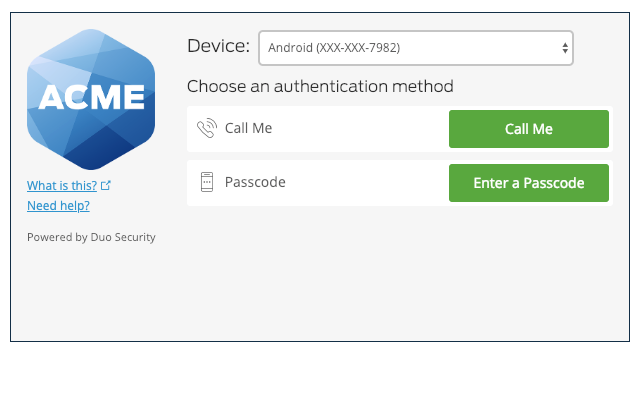Viewport: 640px width, 400px height.
Task: Click the external link icon after What is this?
Action: [106, 185]
